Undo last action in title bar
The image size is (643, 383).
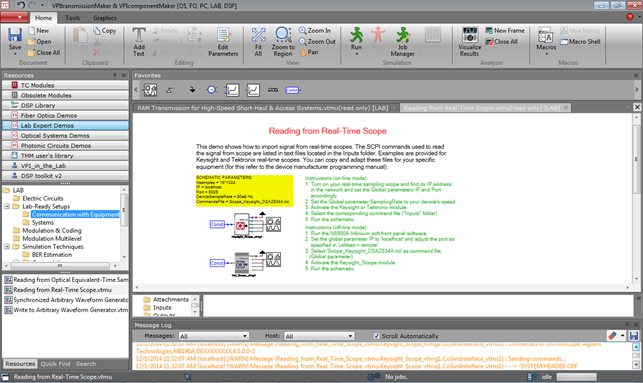coord(20,5)
